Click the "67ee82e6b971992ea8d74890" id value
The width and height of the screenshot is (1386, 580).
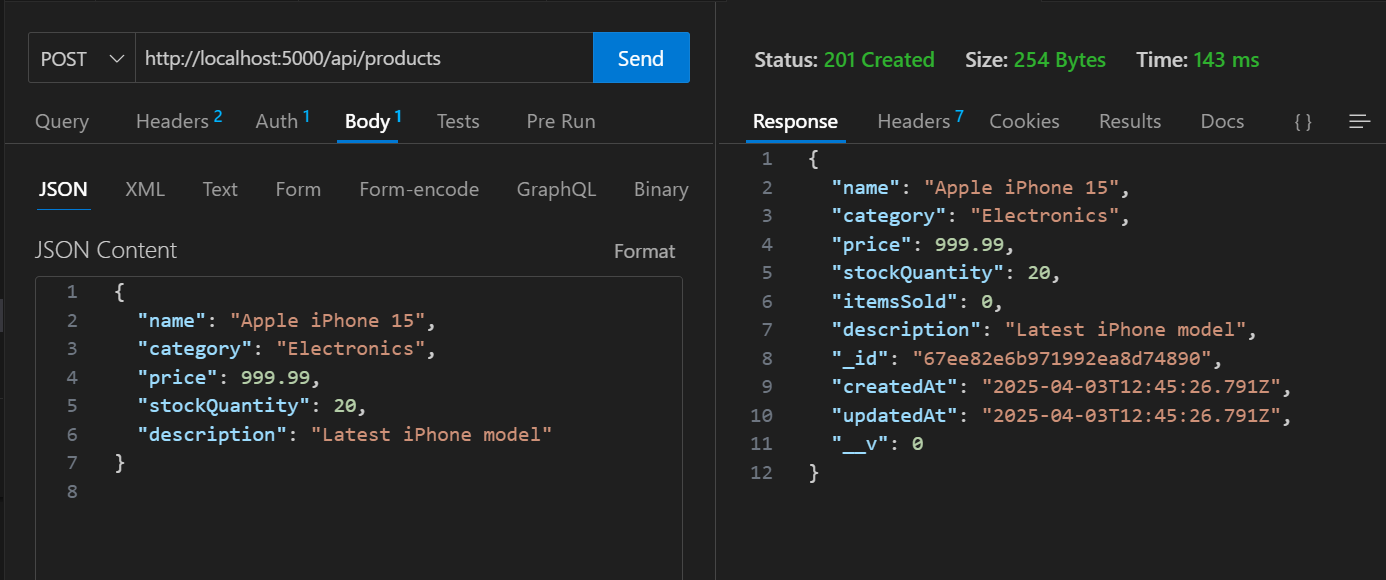(1062, 358)
